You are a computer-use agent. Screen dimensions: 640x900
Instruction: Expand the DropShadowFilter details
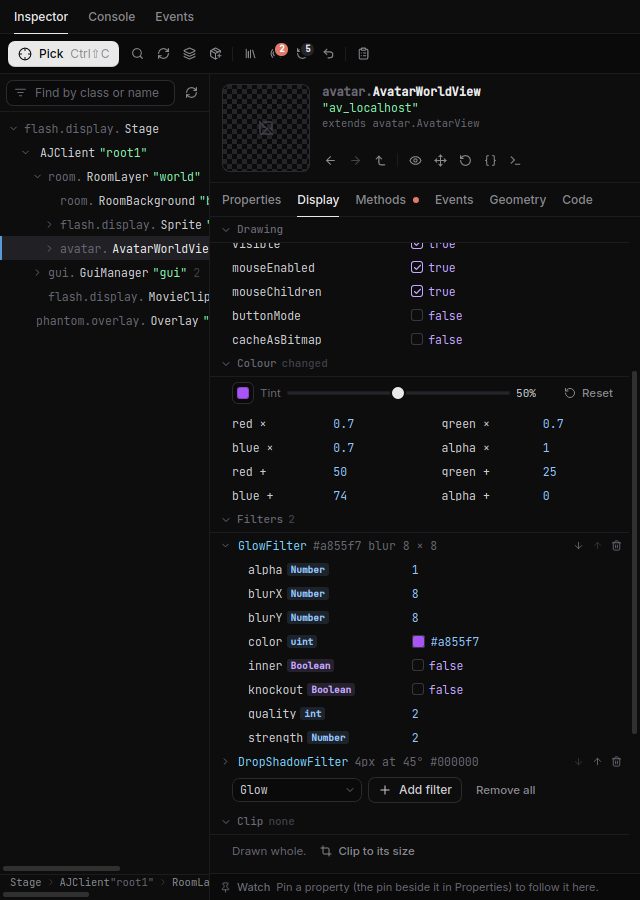coord(226,762)
